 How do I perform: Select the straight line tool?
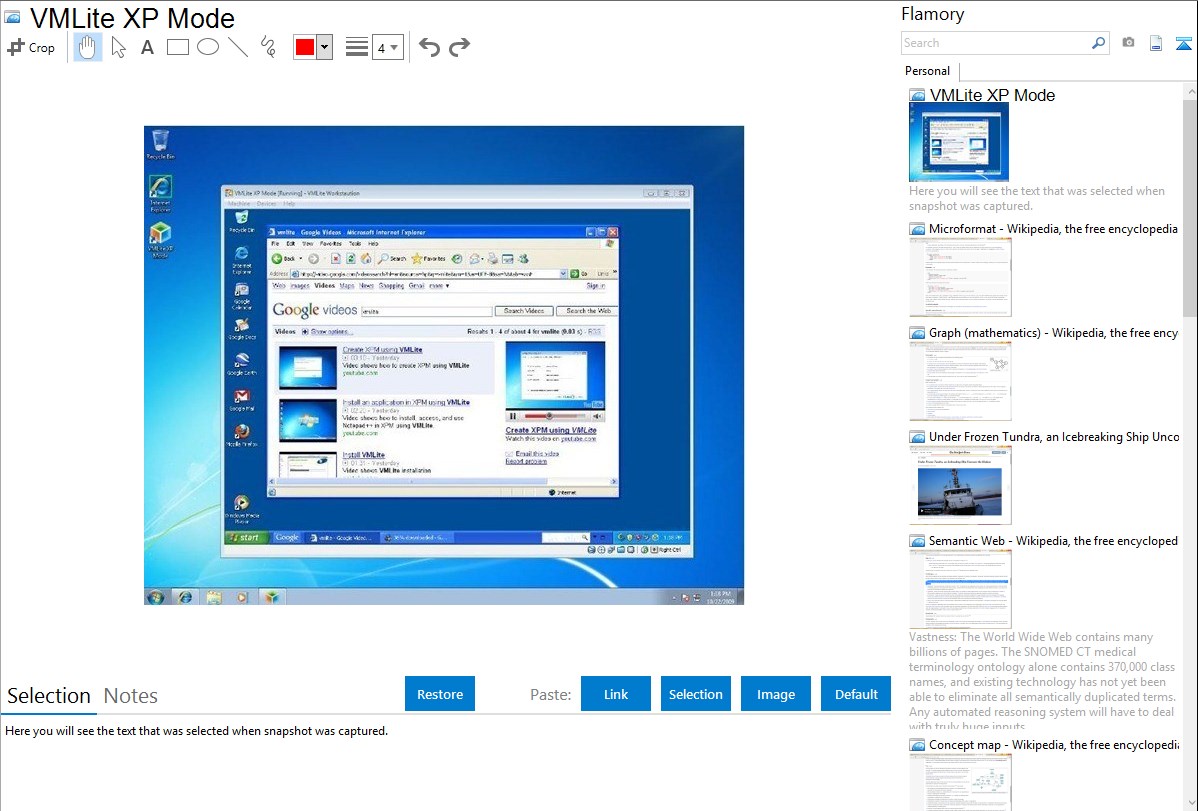pyautogui.click(x=238, y=47)
